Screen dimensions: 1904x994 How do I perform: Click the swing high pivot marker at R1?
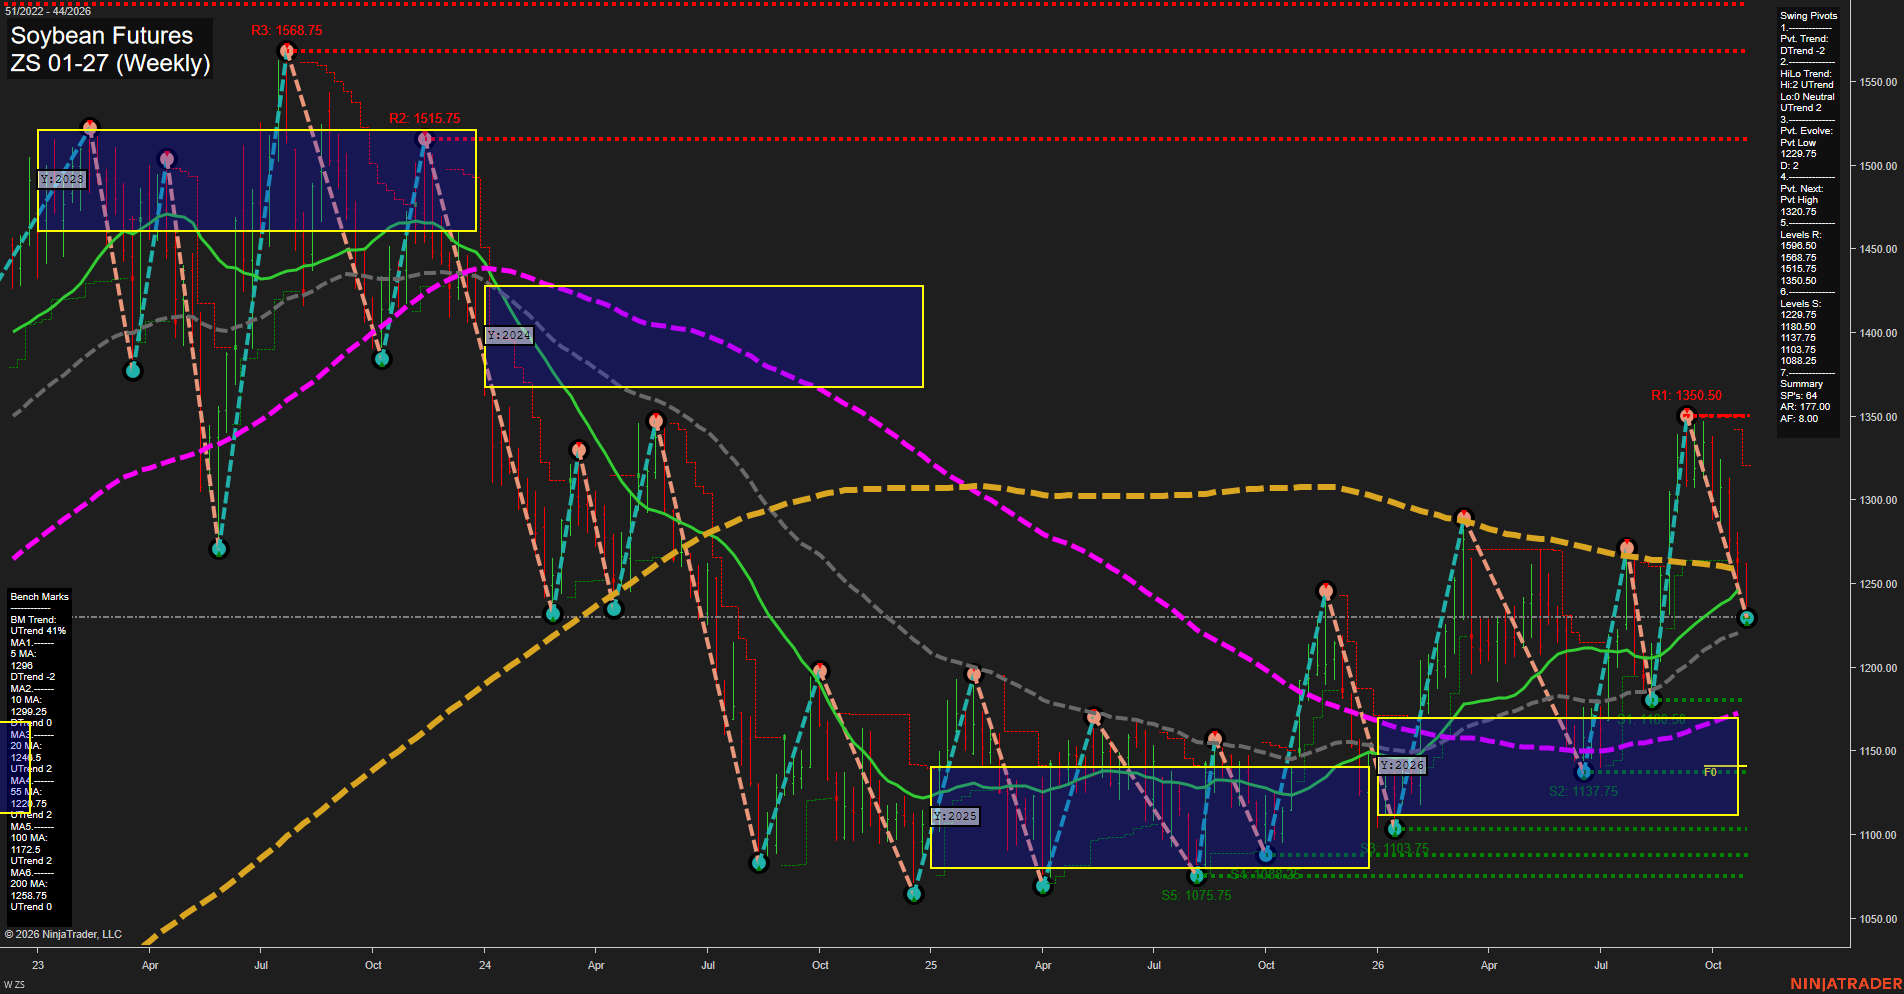point(1687,415)
